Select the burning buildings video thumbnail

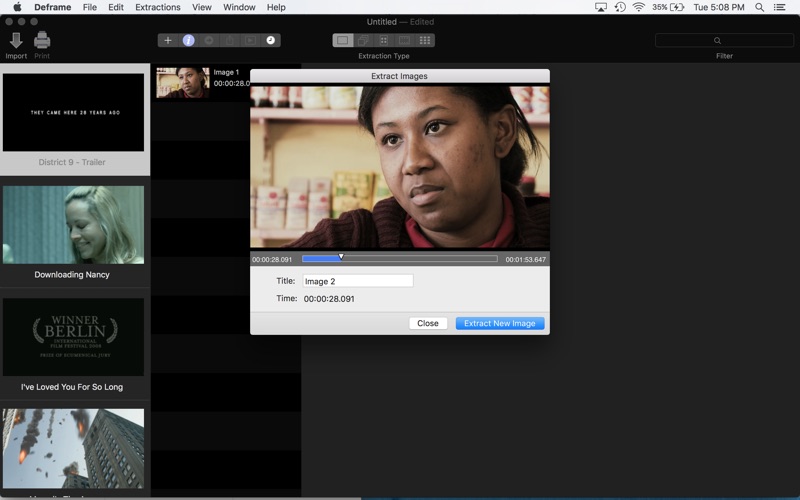(73, 448)
